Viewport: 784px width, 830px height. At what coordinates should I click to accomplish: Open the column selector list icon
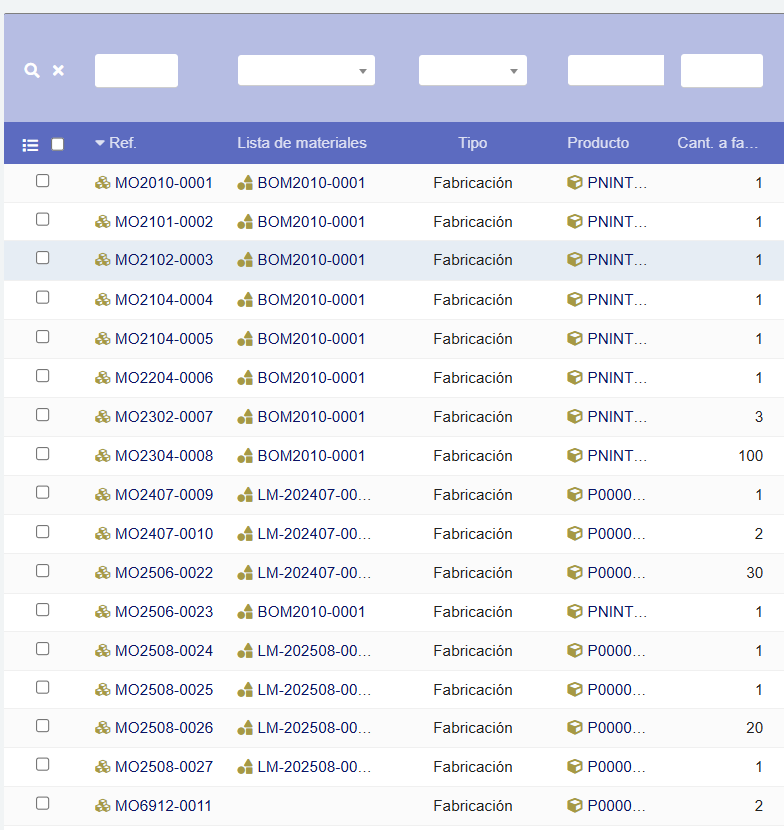click(x=30, y=144)
